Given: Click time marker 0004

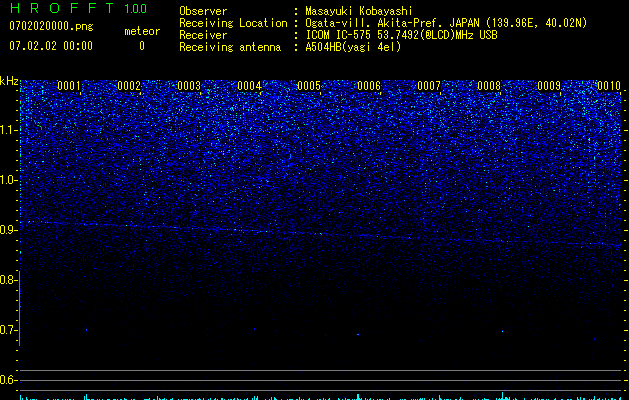Looking at the screenshot, I should (249, 86).
